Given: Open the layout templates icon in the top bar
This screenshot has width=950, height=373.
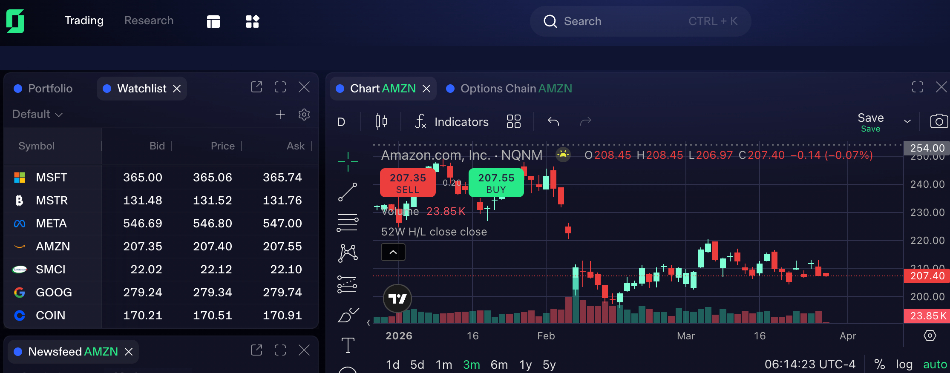Looking at the screenshot, I should coord(213,22).
